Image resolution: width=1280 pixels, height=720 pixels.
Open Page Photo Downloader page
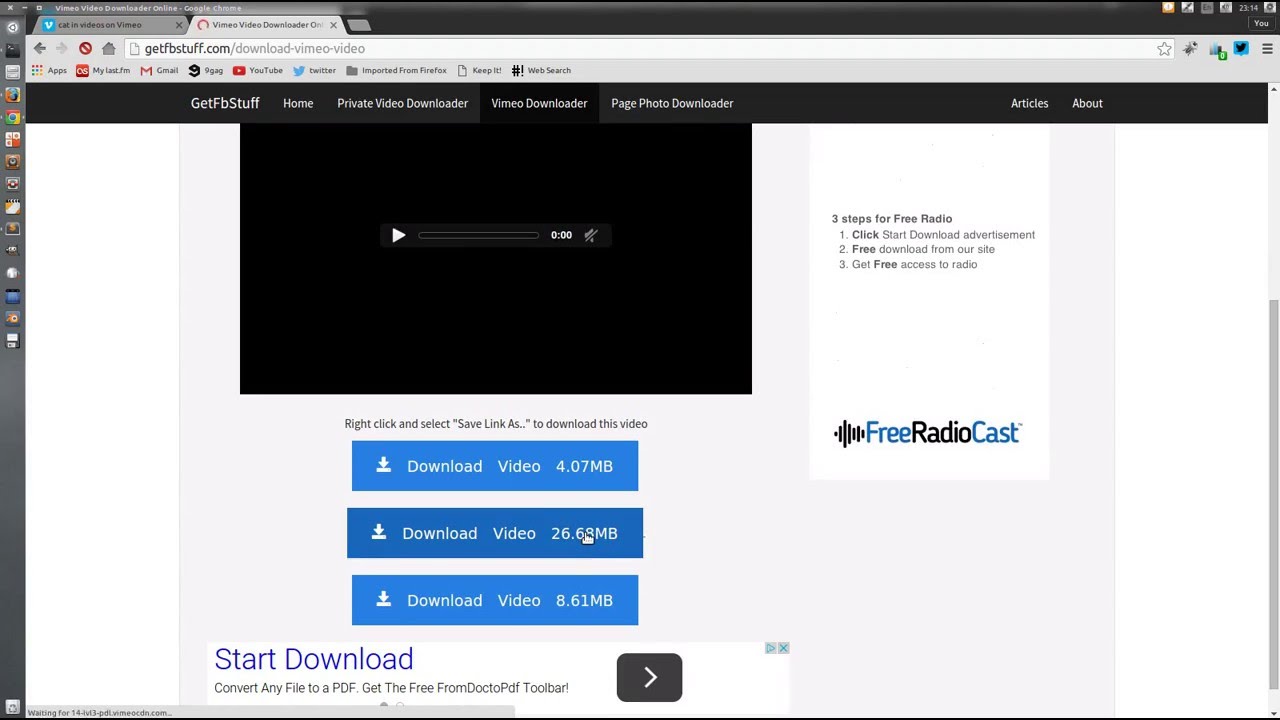click(x=672, y=103)
